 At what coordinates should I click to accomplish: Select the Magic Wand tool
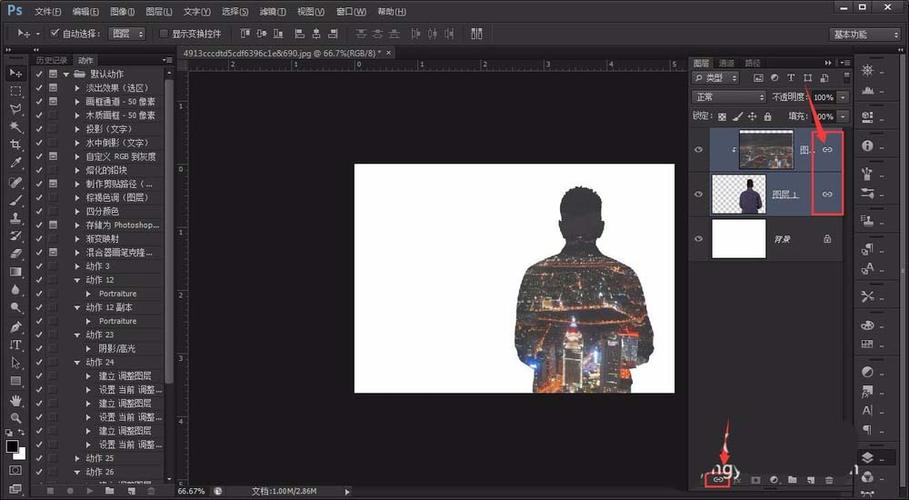coord(16,127)
